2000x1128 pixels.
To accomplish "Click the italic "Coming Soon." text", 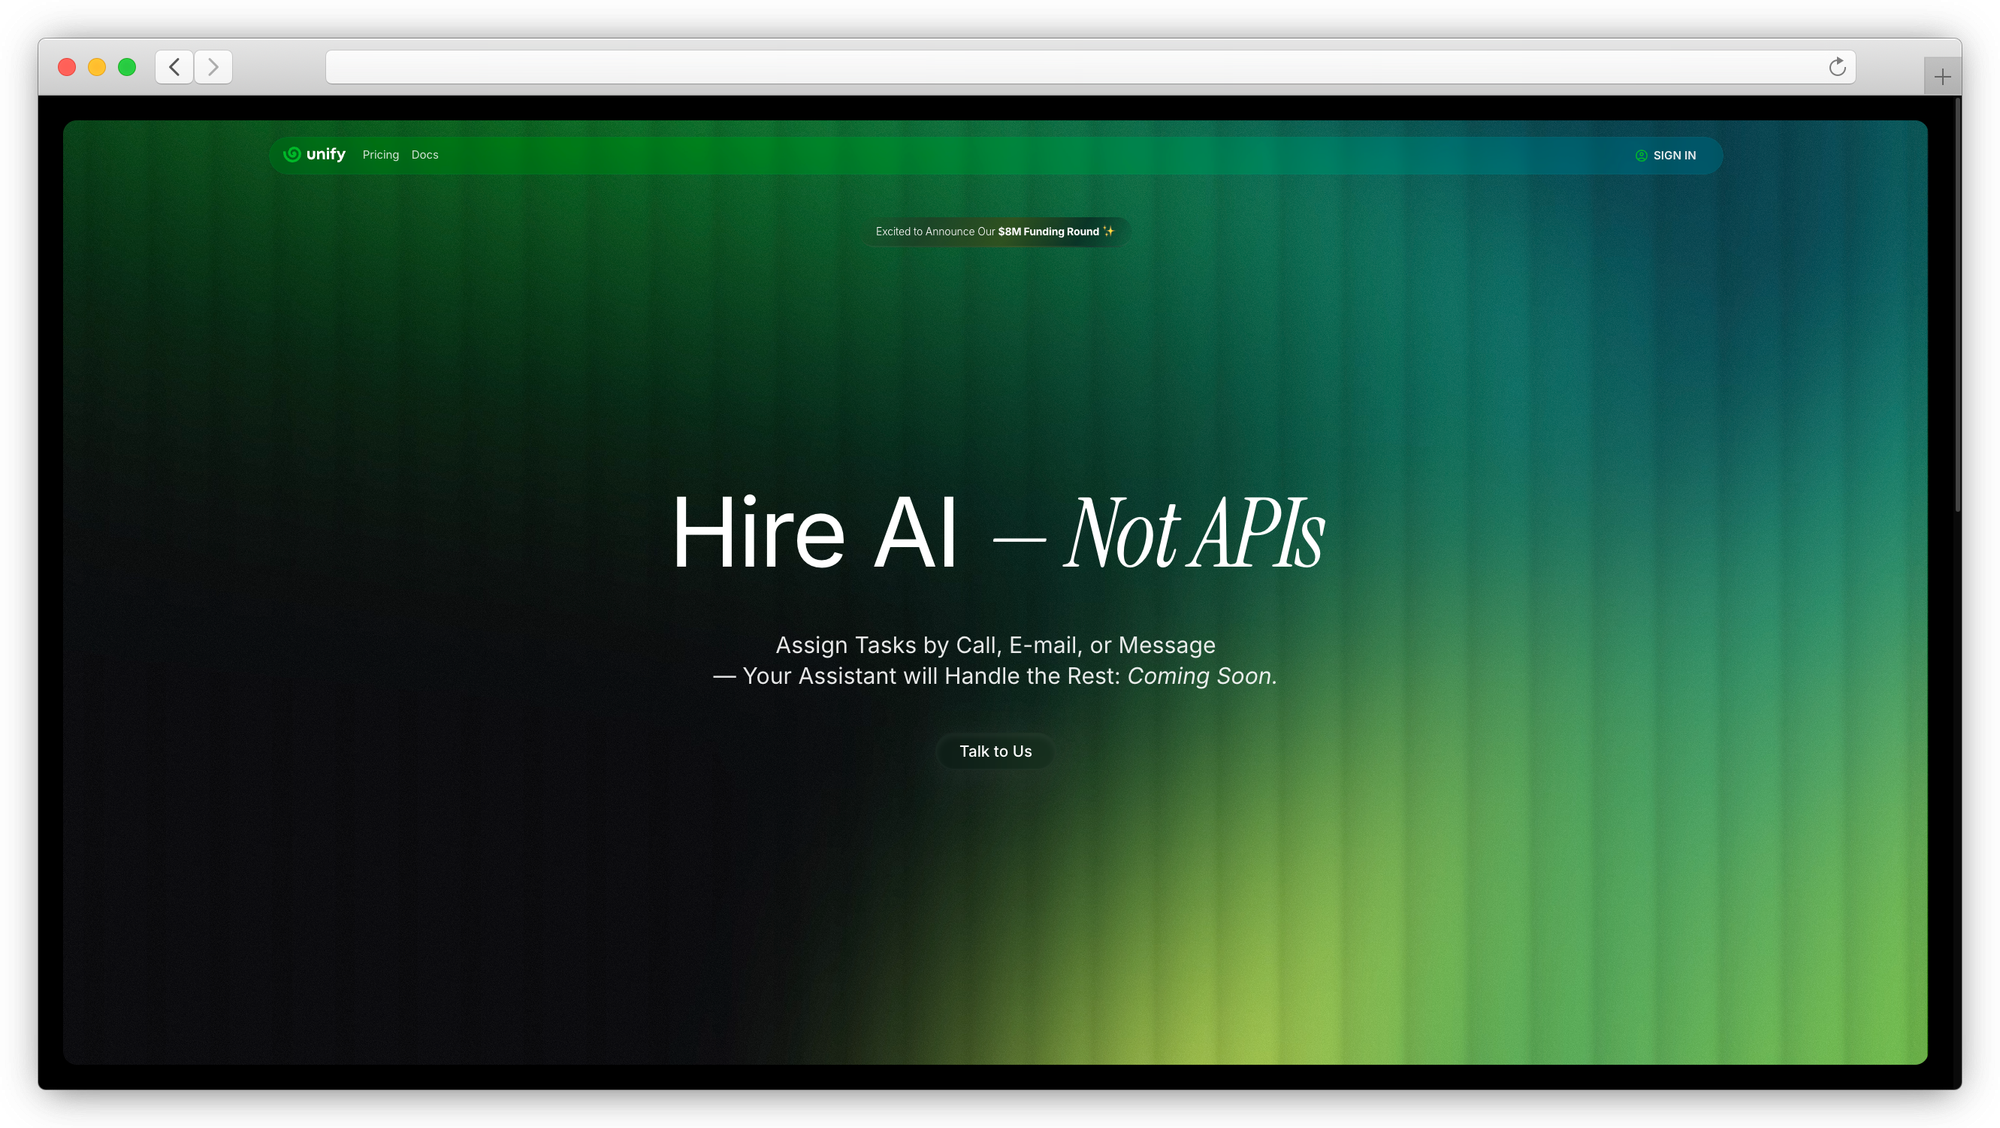I will (x=1202, y=677).
